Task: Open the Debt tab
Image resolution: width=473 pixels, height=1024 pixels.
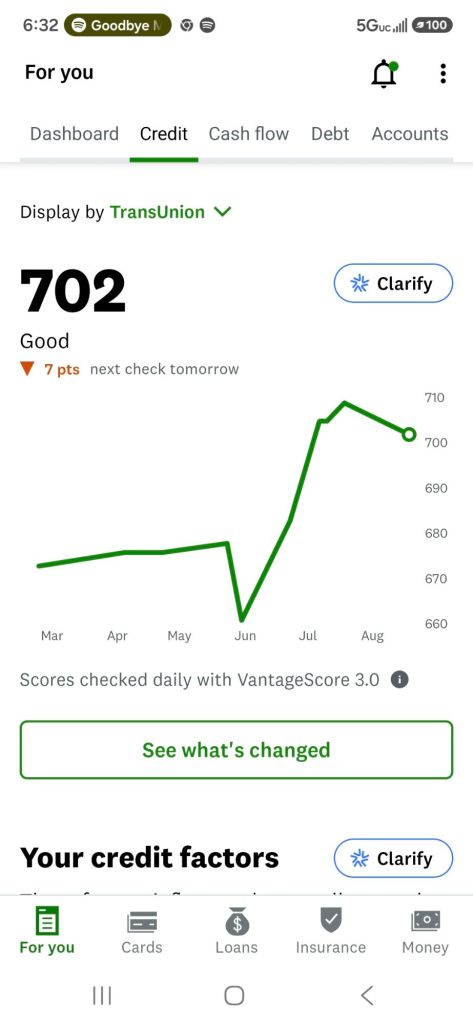Action: coord(330,134)
